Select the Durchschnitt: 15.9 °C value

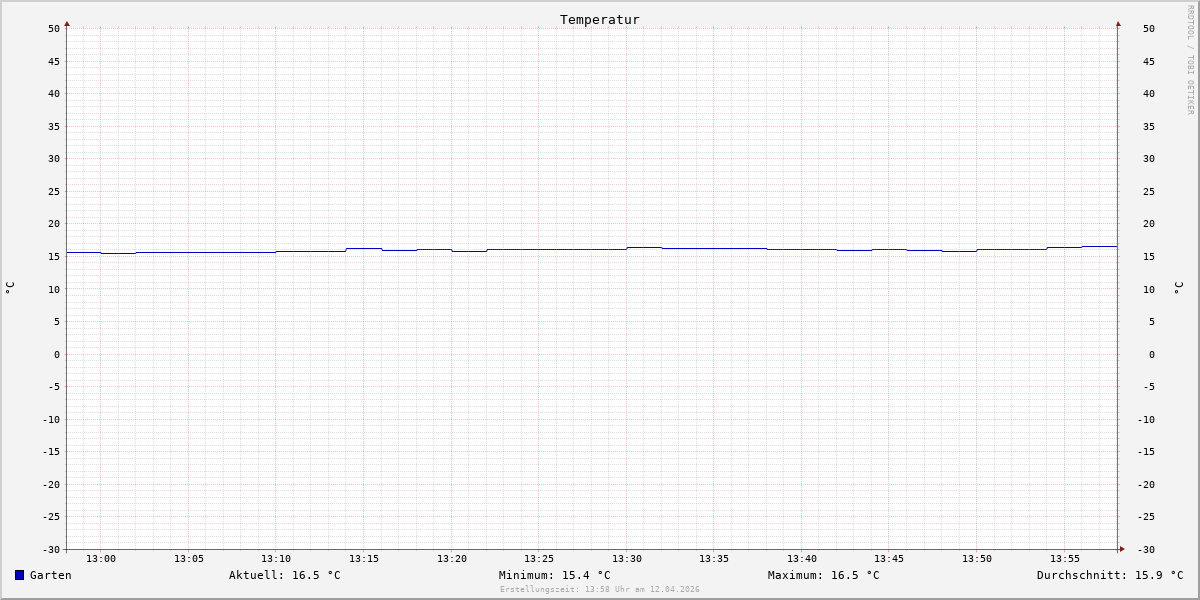point(1110,575)
